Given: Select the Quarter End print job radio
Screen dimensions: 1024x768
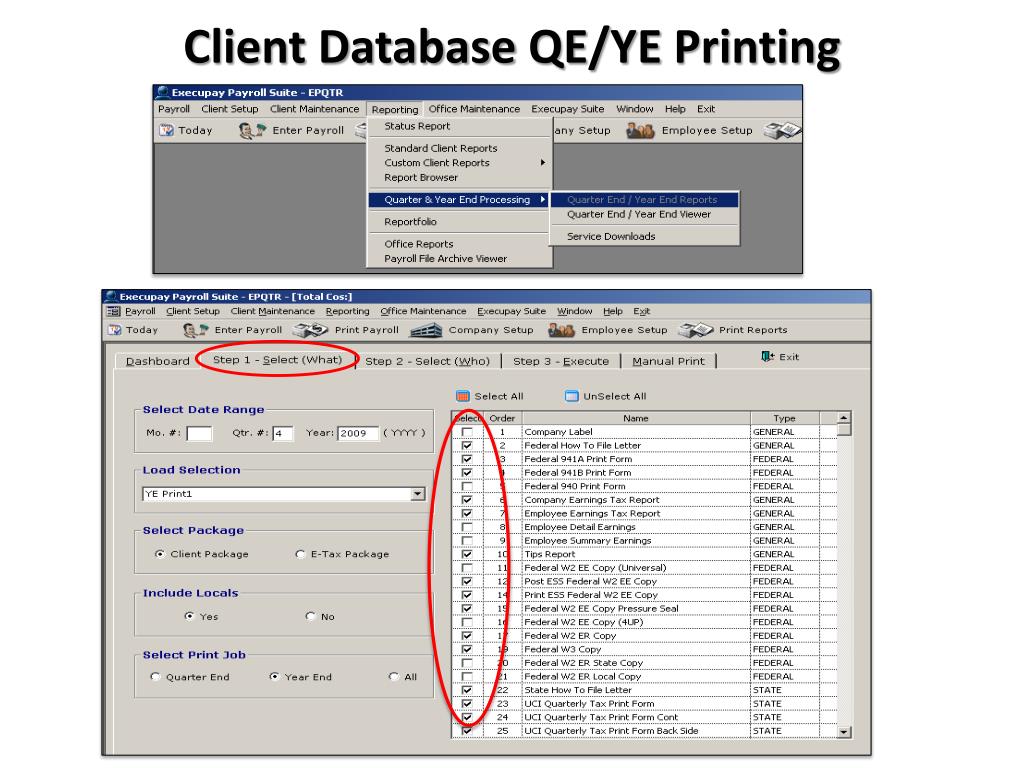Looking at the screenshot, I should pyautogui.click(x=155, y=677).
